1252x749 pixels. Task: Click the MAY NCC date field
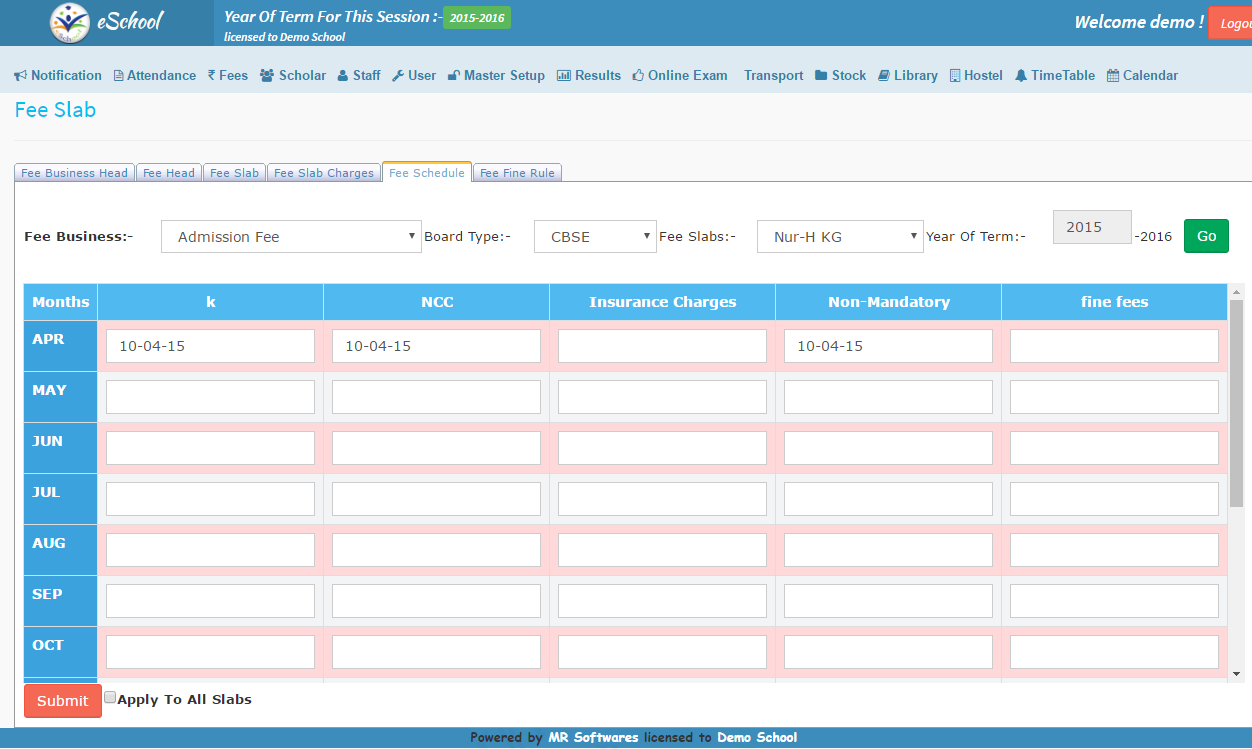point(436,397)
